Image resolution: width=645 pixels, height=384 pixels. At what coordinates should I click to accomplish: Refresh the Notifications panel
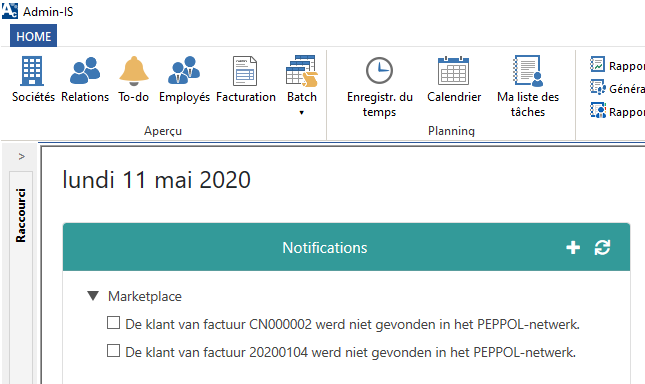(x=602, y=248)
